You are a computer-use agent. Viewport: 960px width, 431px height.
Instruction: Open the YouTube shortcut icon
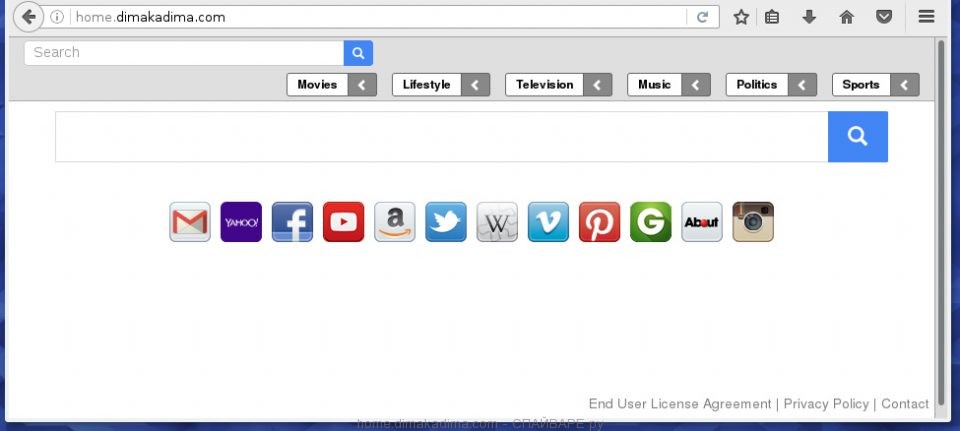pos(343,222)
